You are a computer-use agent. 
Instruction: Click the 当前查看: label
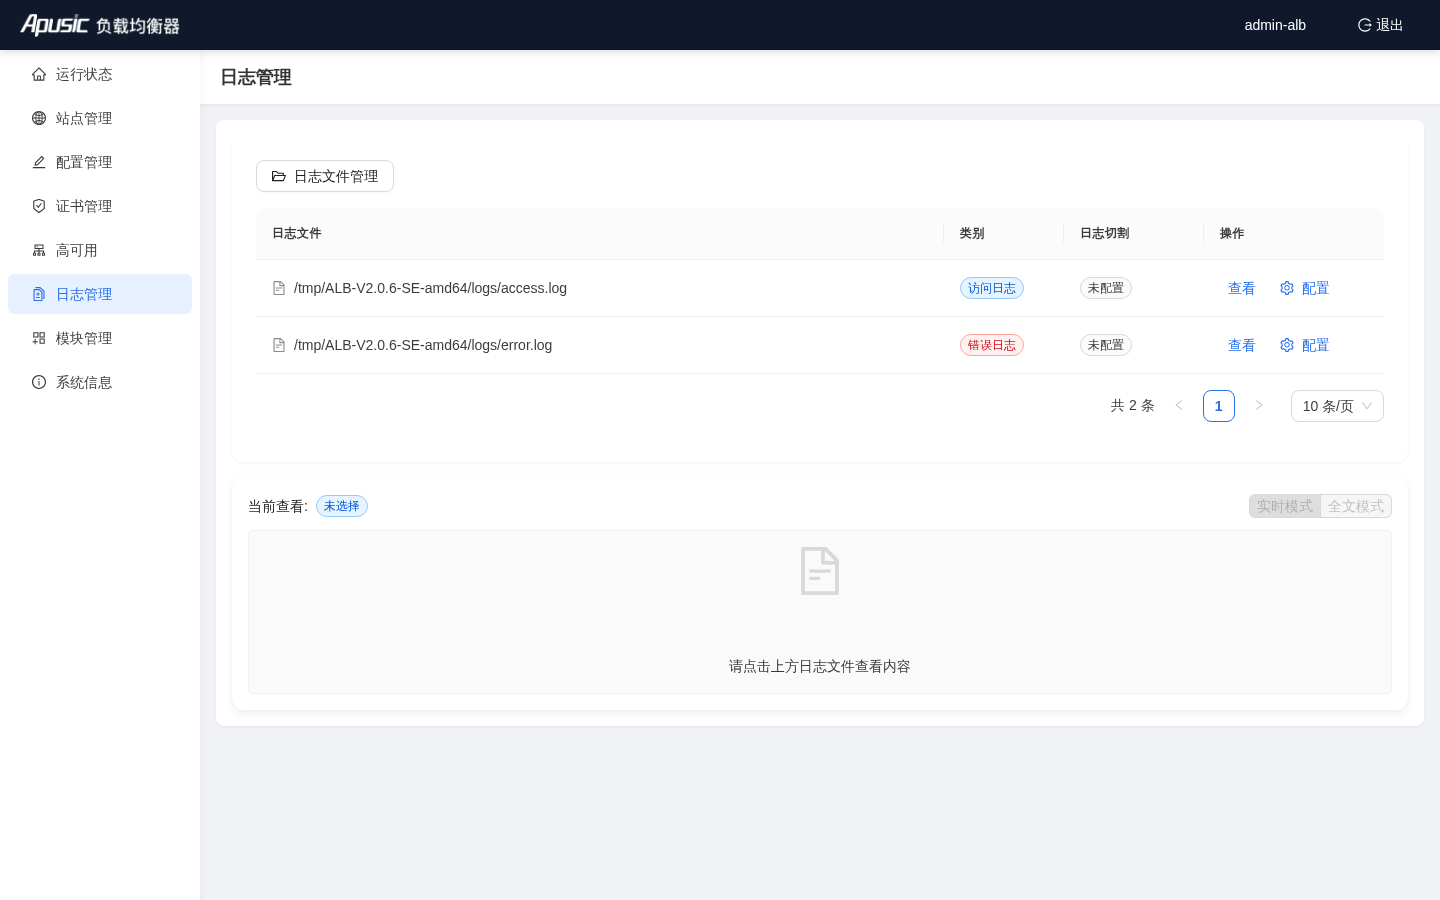pyautogui.click(x=278, y=506)
